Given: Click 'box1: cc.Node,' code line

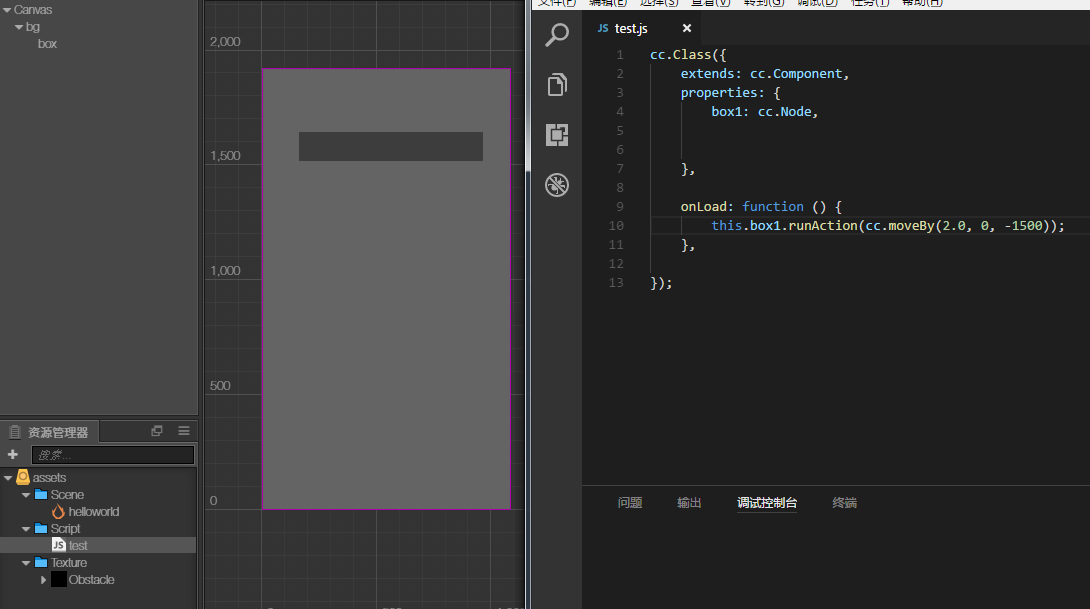Looking at the screenshot, I should (x=765, y=111).
